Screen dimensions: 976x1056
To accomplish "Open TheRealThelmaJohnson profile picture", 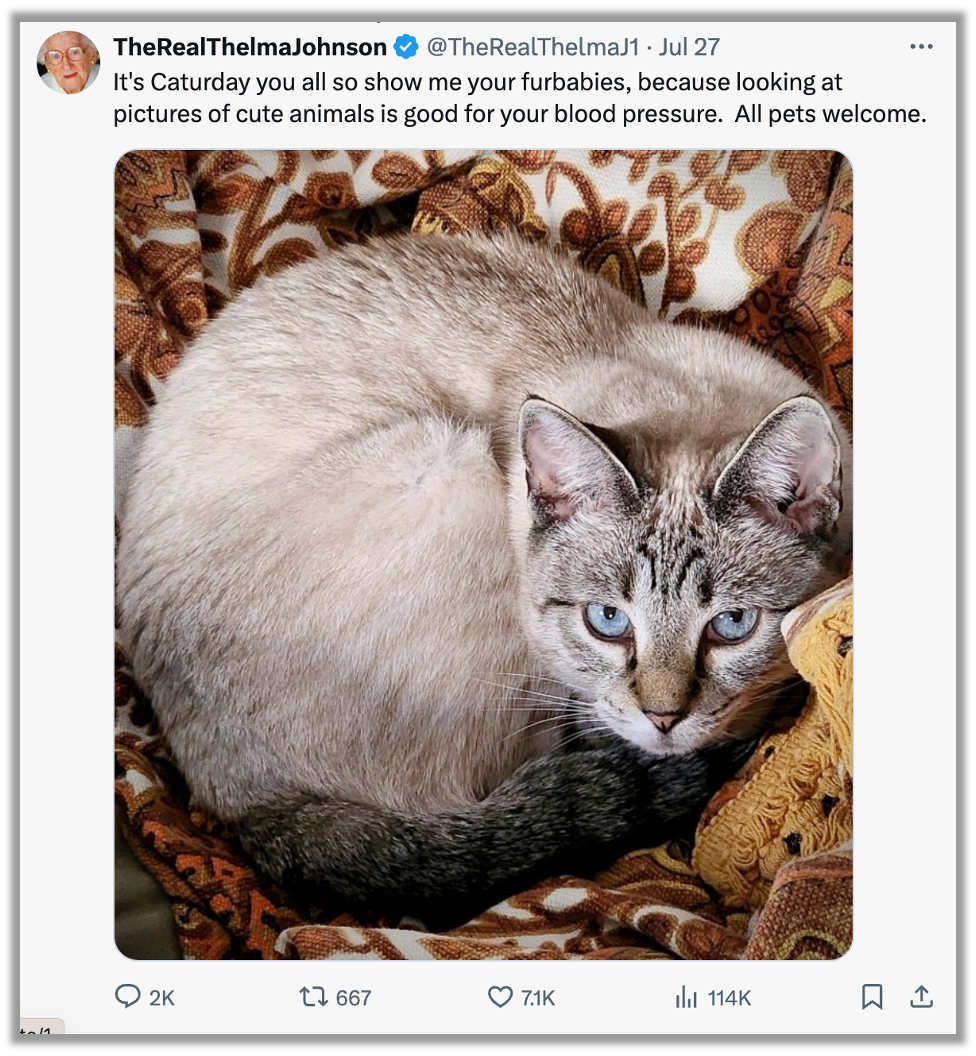I will pyautogui.click(x=68, y=62).
